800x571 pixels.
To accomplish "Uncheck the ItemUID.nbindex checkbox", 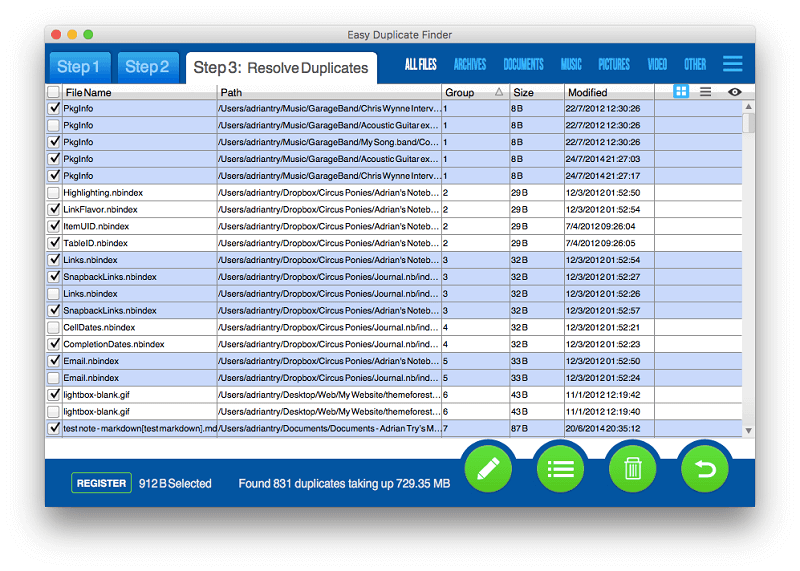I will coord(53,227).
